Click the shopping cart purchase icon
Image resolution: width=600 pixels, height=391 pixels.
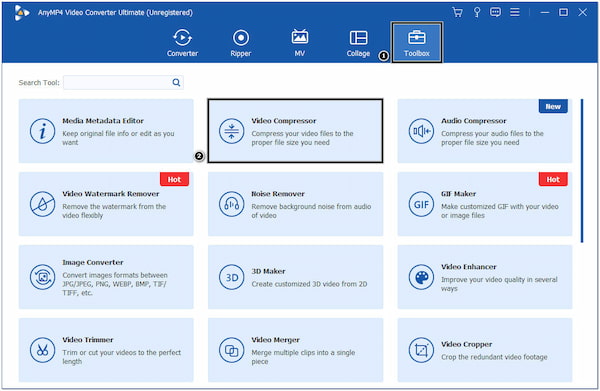click(457, 12)
